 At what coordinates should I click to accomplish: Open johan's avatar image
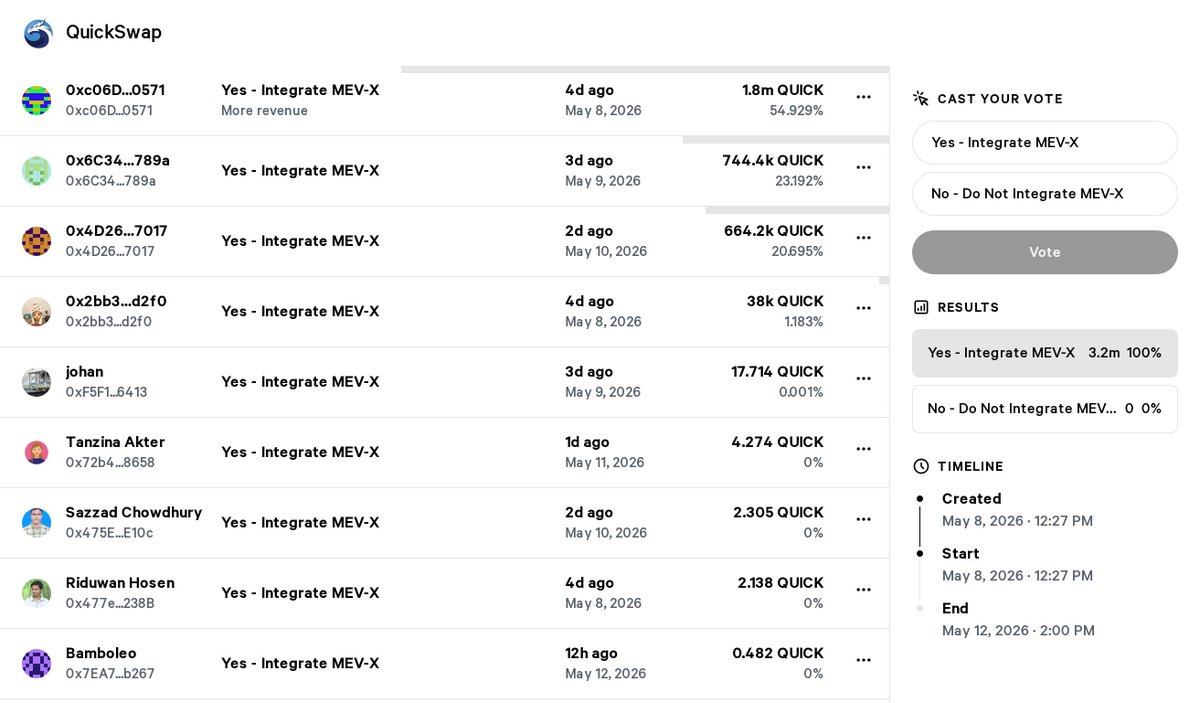(37, 382)
